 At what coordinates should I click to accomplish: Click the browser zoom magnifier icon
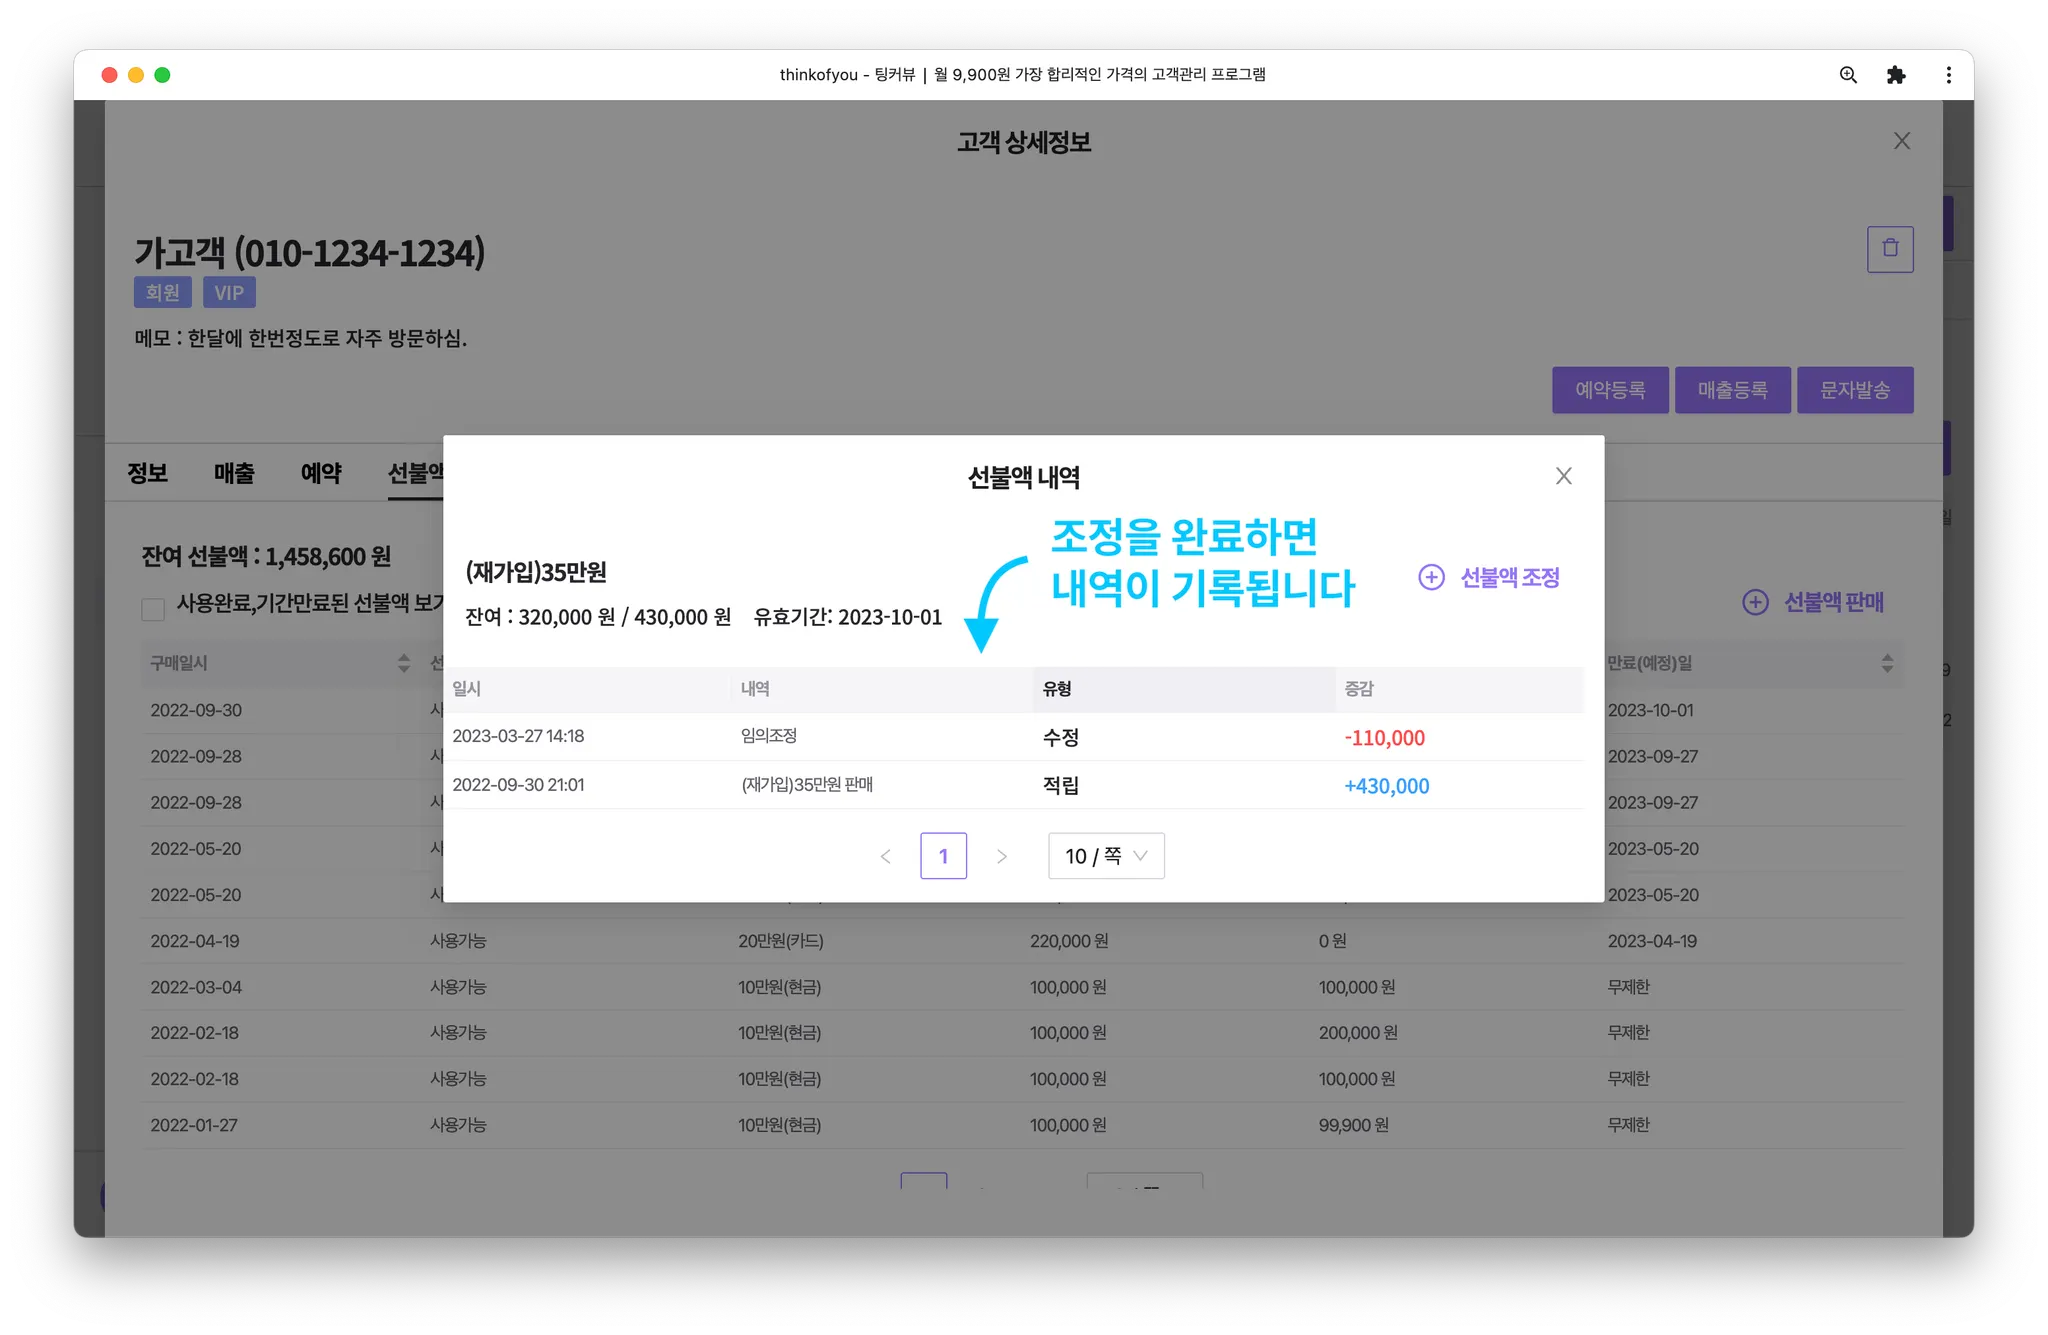pyautogui.click(x=1848, y=75)
